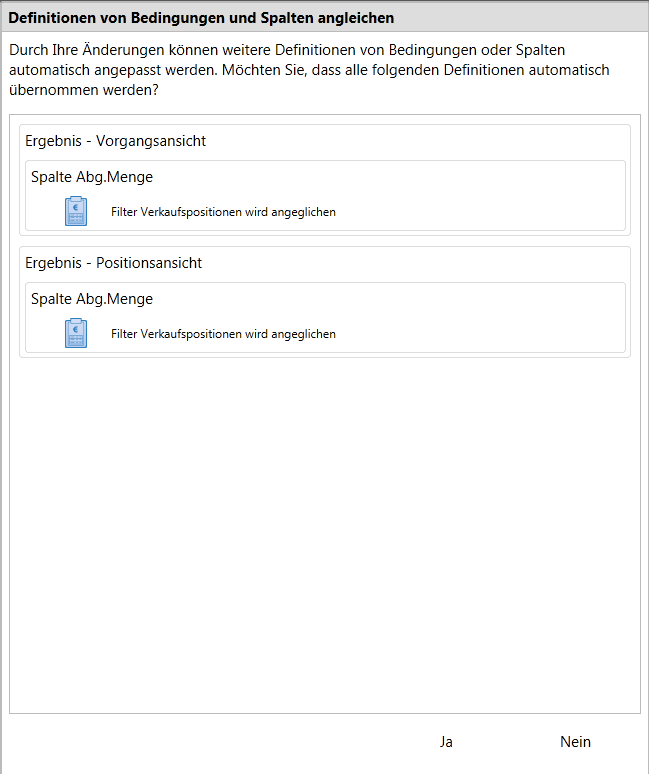649x774 pixels.
Task: Click the dialog title 'Definitionen von Bedingungen und Spalten angleichen'
Action: pyautogui.click(x=201, y=17)
